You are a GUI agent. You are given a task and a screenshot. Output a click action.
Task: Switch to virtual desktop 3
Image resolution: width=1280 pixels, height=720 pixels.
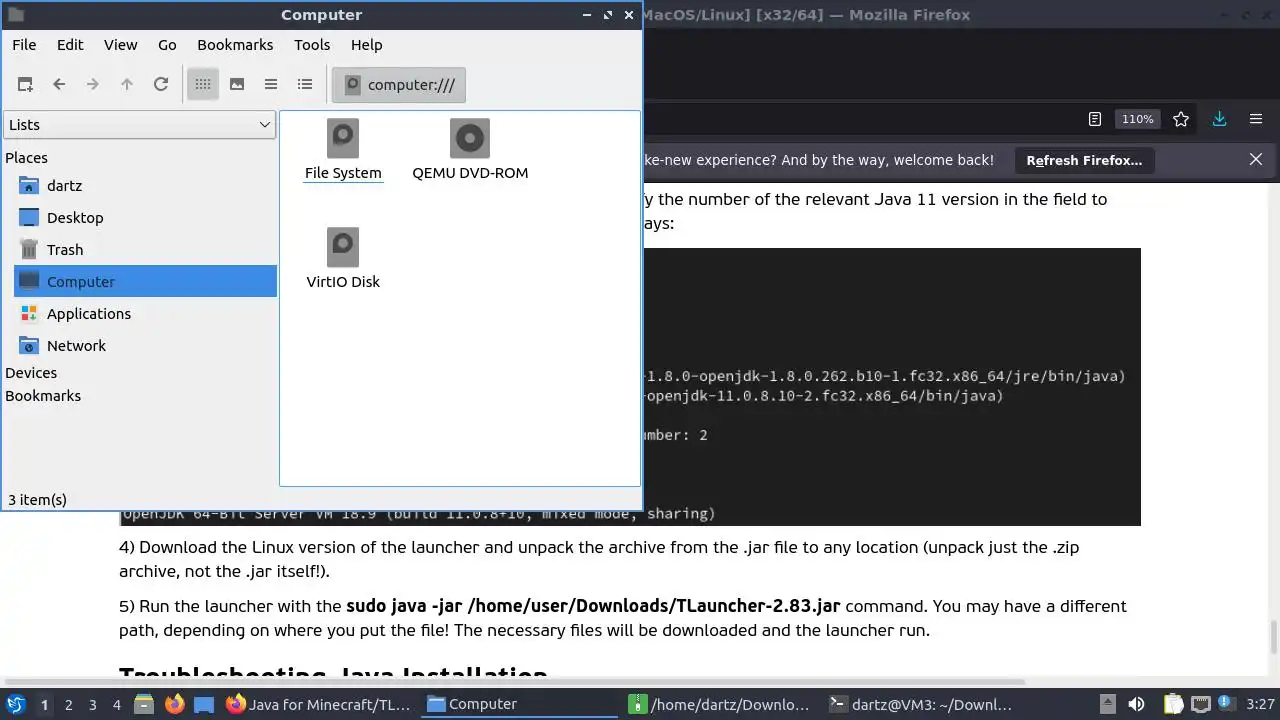tap(92, 704)
